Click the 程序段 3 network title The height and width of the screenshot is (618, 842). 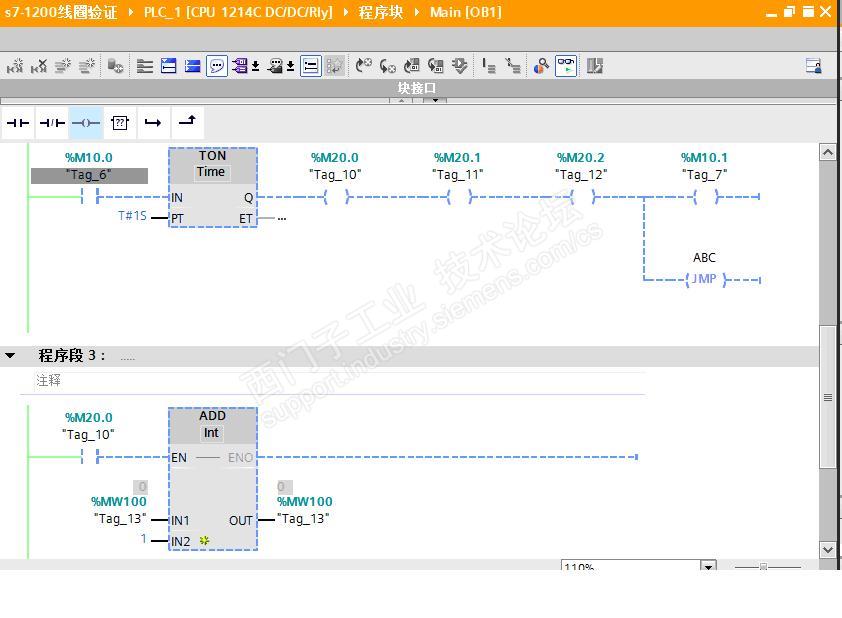[x=71, y=355]
